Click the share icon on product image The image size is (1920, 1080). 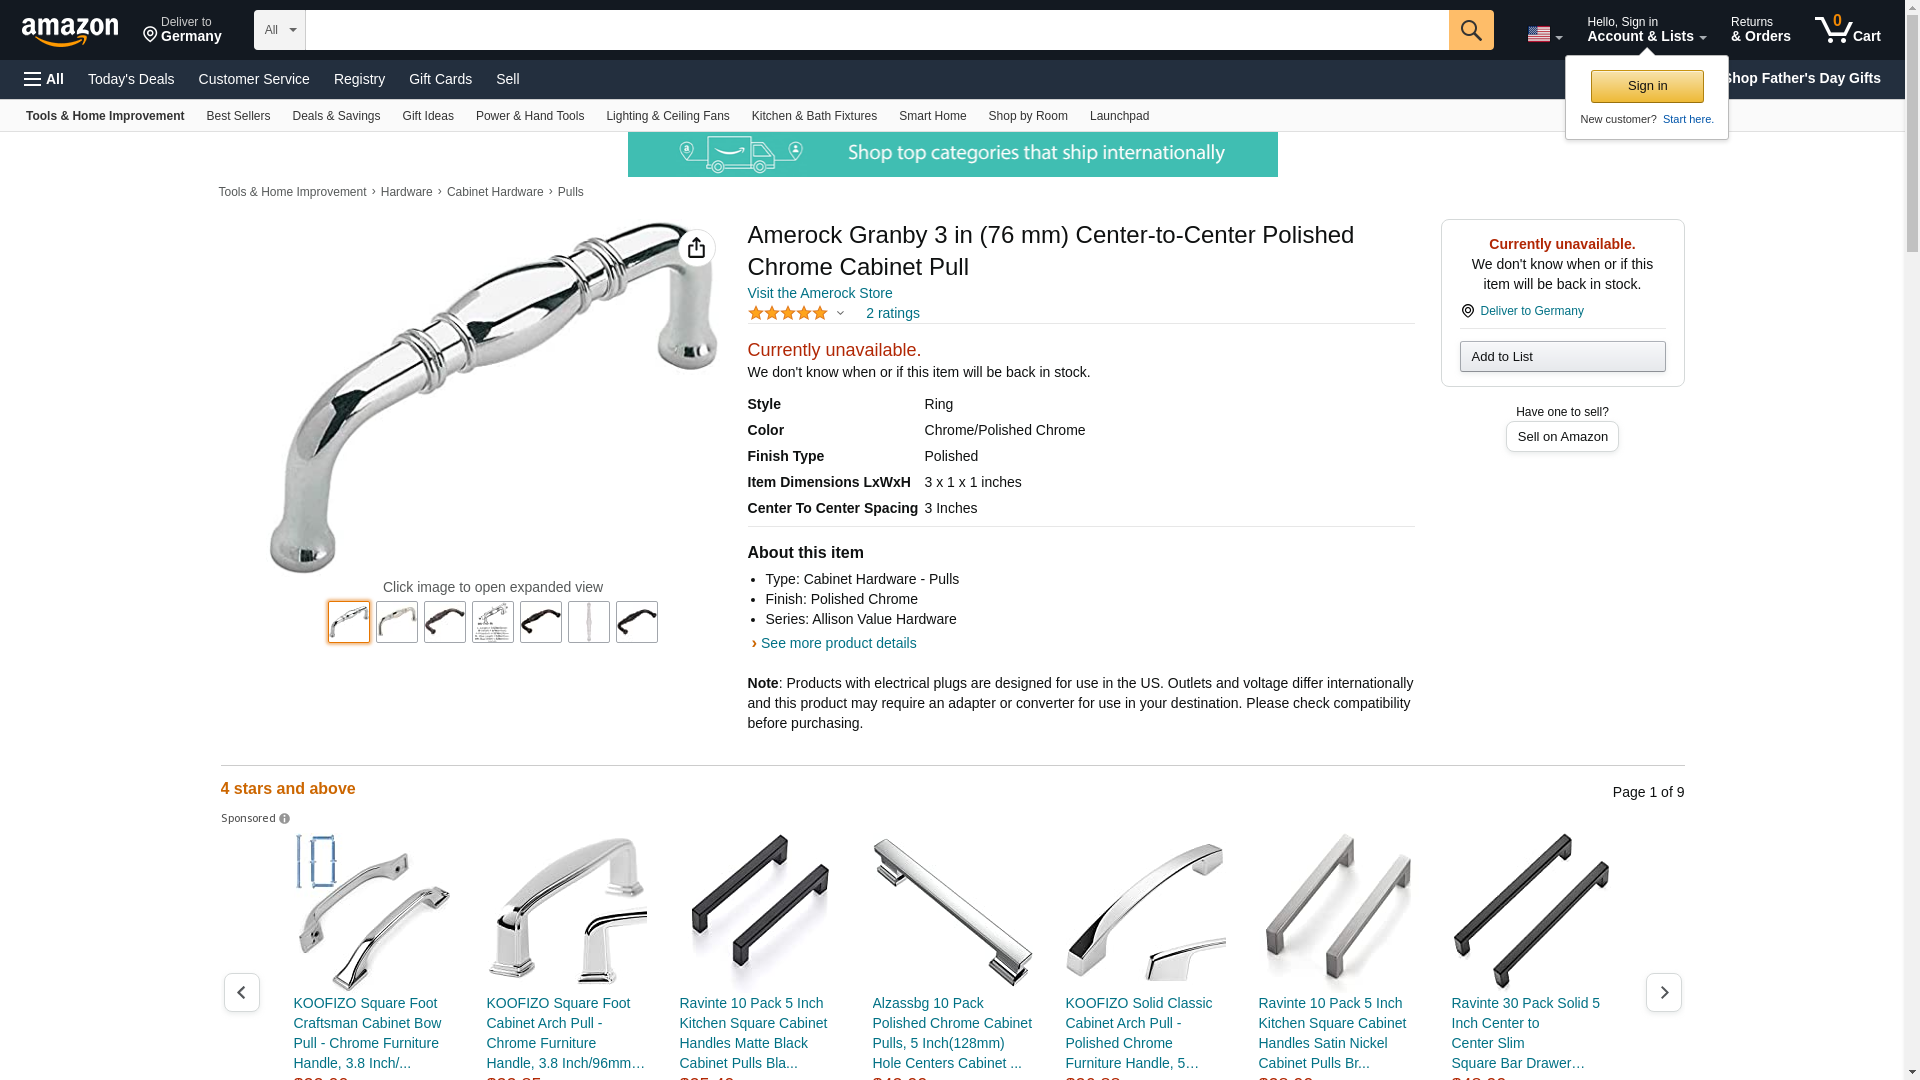(x=697, y=248)
